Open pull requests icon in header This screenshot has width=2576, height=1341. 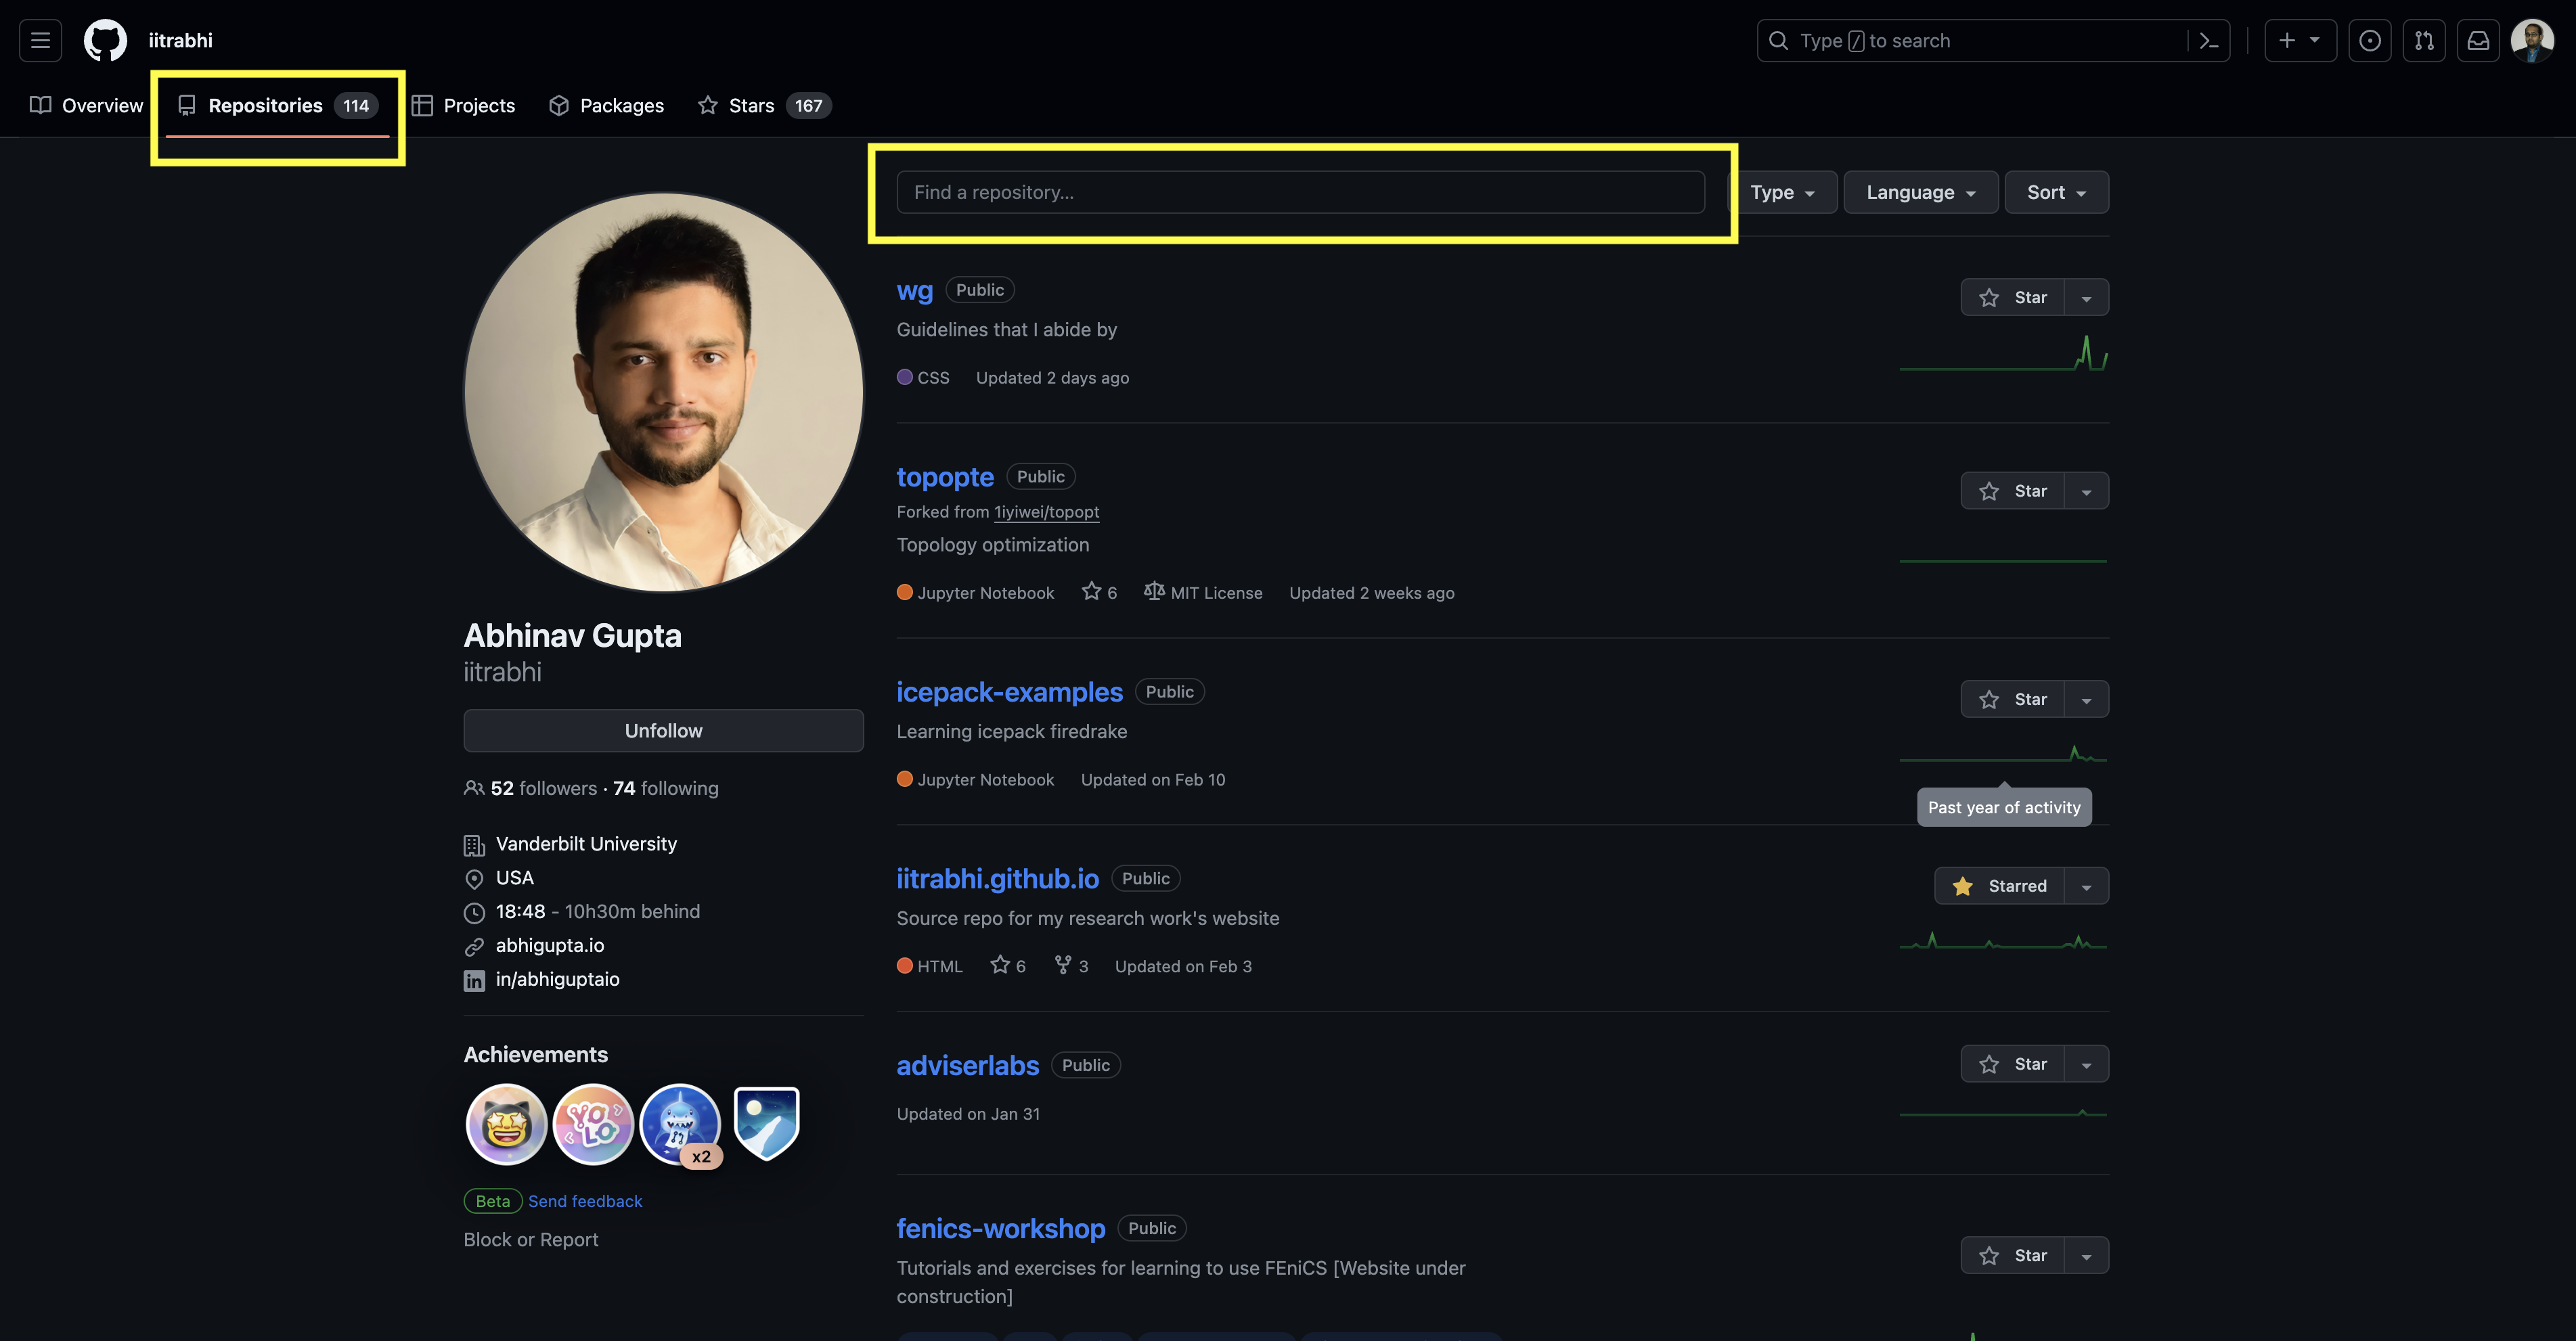coord(2424,41)
